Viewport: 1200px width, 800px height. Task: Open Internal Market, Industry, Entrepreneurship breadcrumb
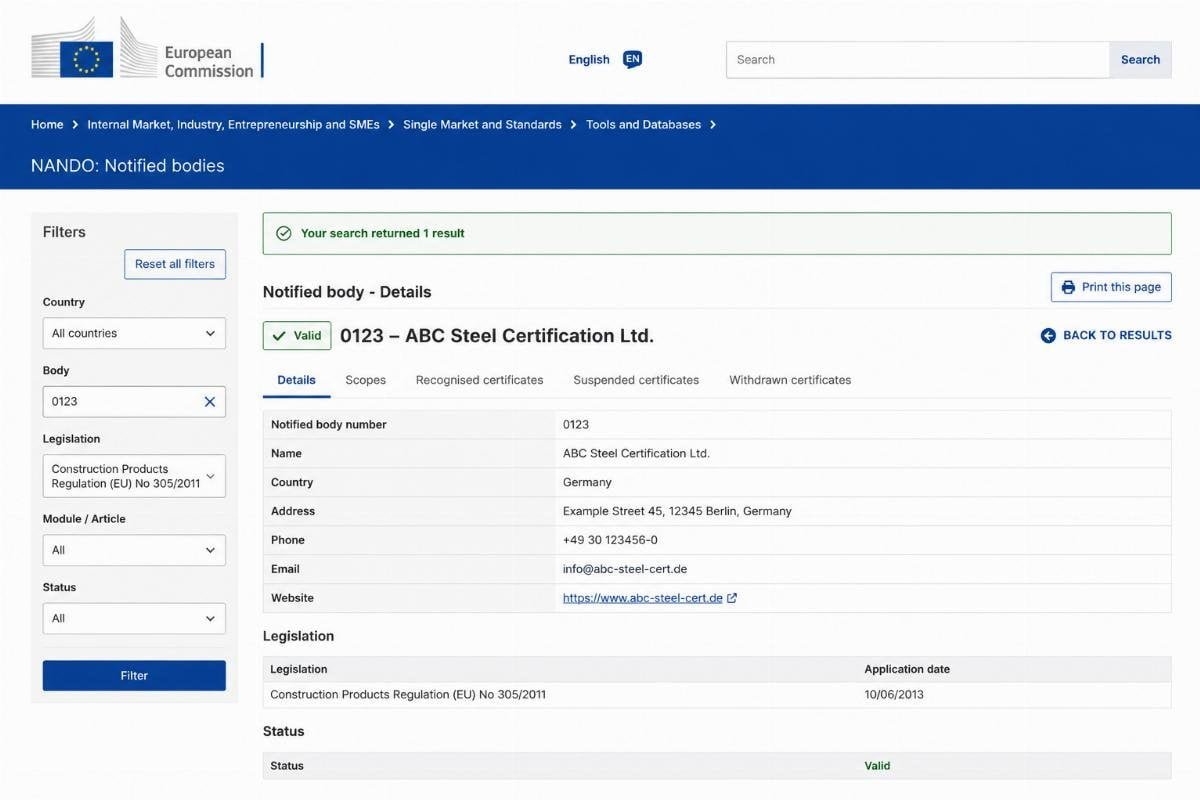[x=234, y=125]
